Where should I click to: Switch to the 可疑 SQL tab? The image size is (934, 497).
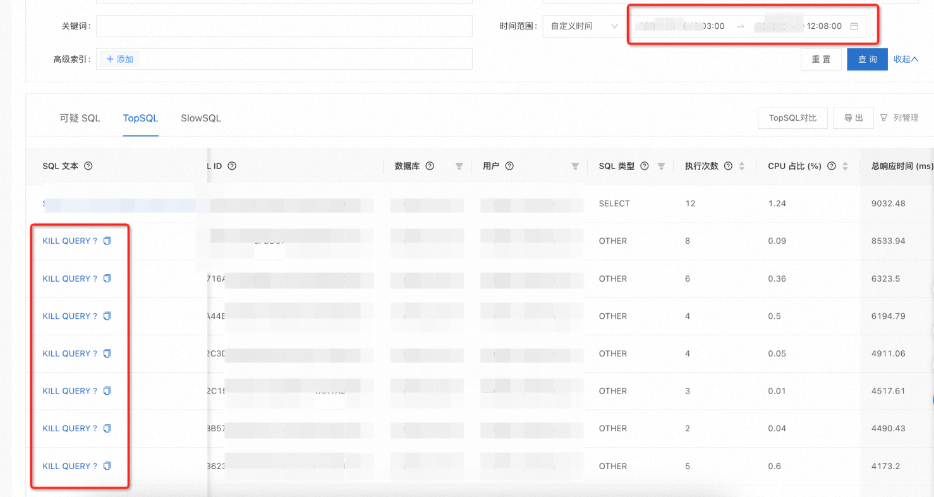80,118
